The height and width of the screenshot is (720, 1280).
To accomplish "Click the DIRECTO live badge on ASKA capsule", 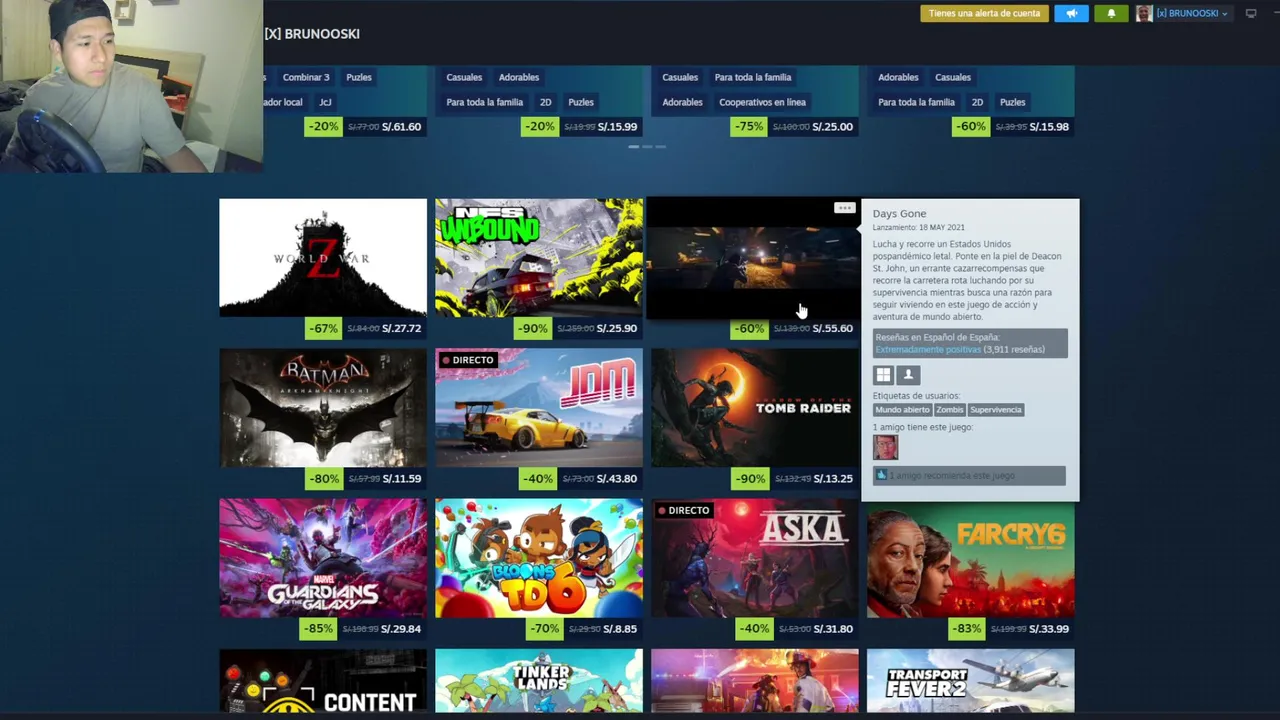I will point(682,510).
